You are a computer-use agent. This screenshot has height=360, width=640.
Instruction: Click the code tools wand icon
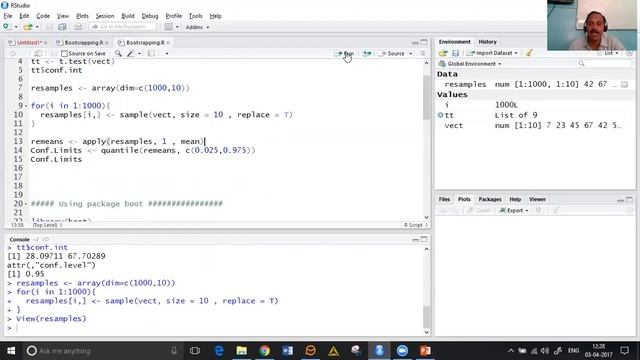(x=131, y=53)
